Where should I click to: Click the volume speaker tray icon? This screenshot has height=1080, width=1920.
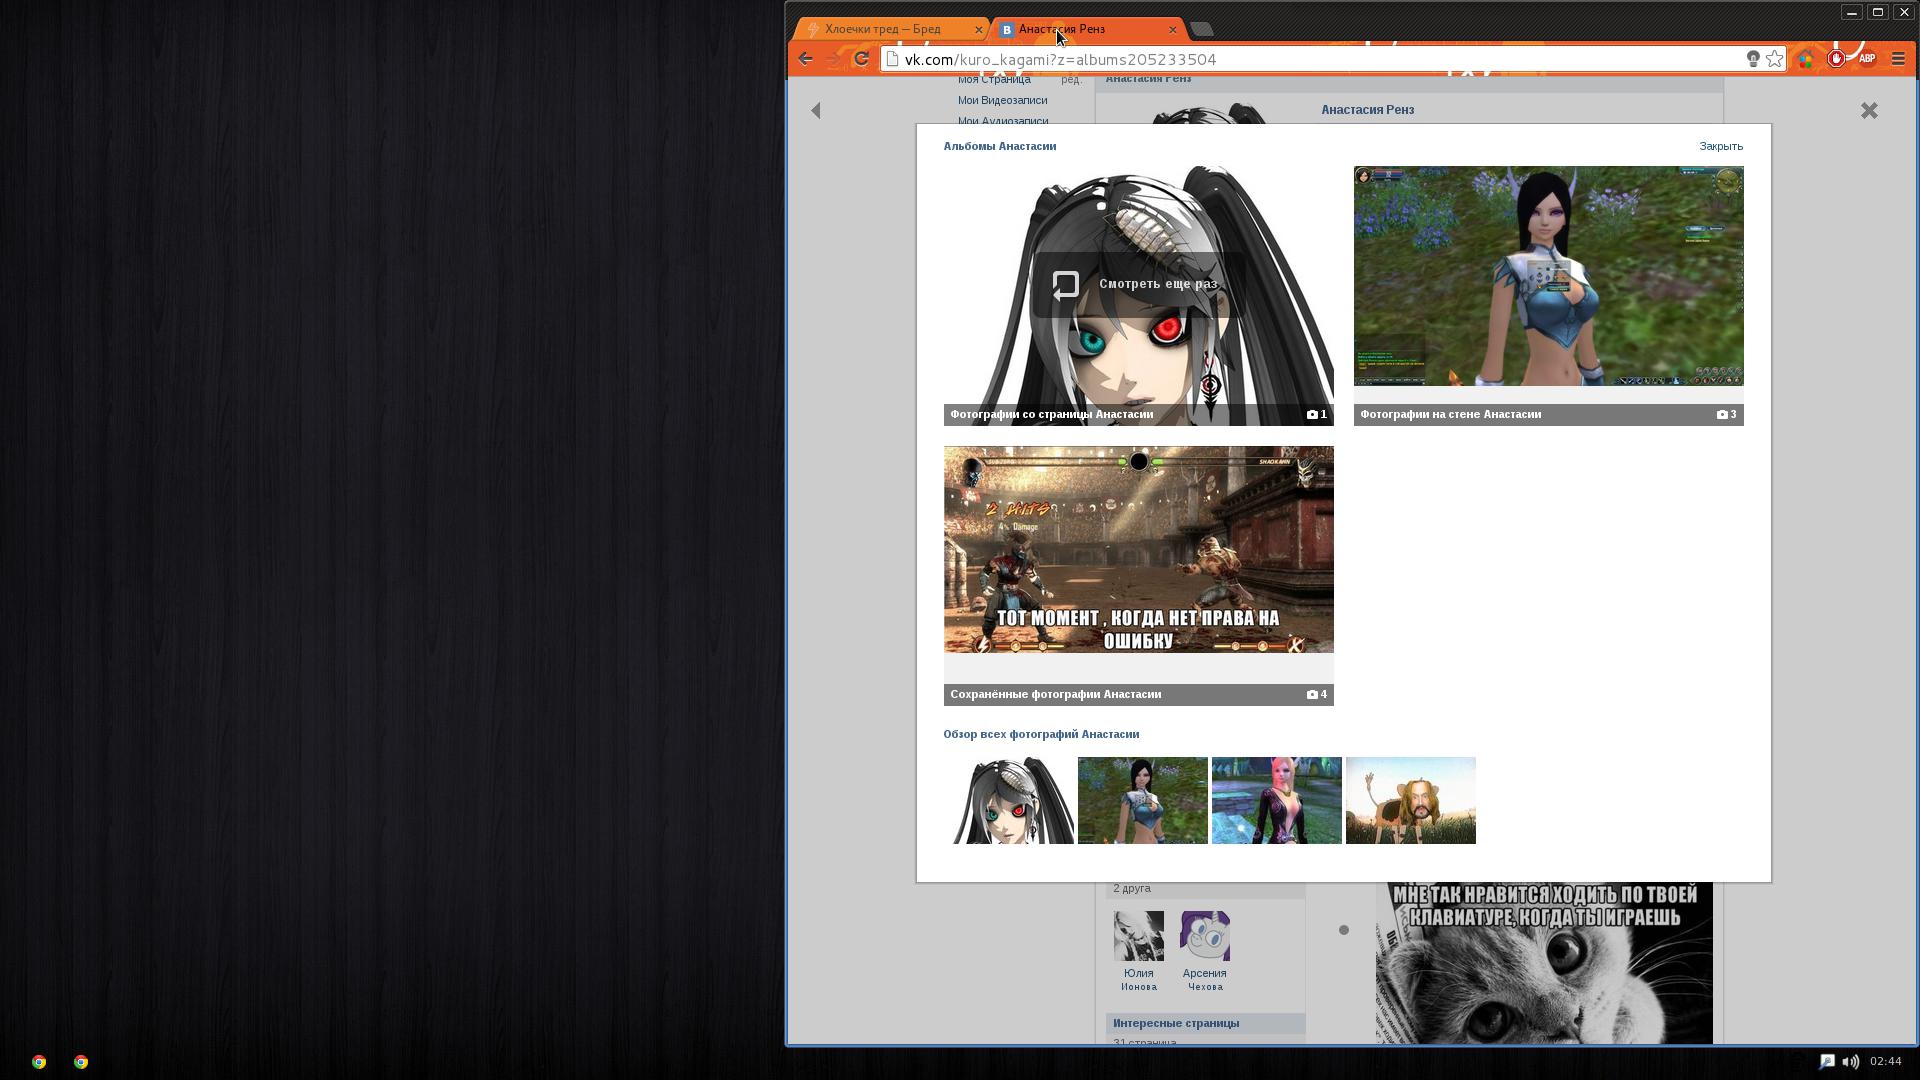click(1851, 1062)
